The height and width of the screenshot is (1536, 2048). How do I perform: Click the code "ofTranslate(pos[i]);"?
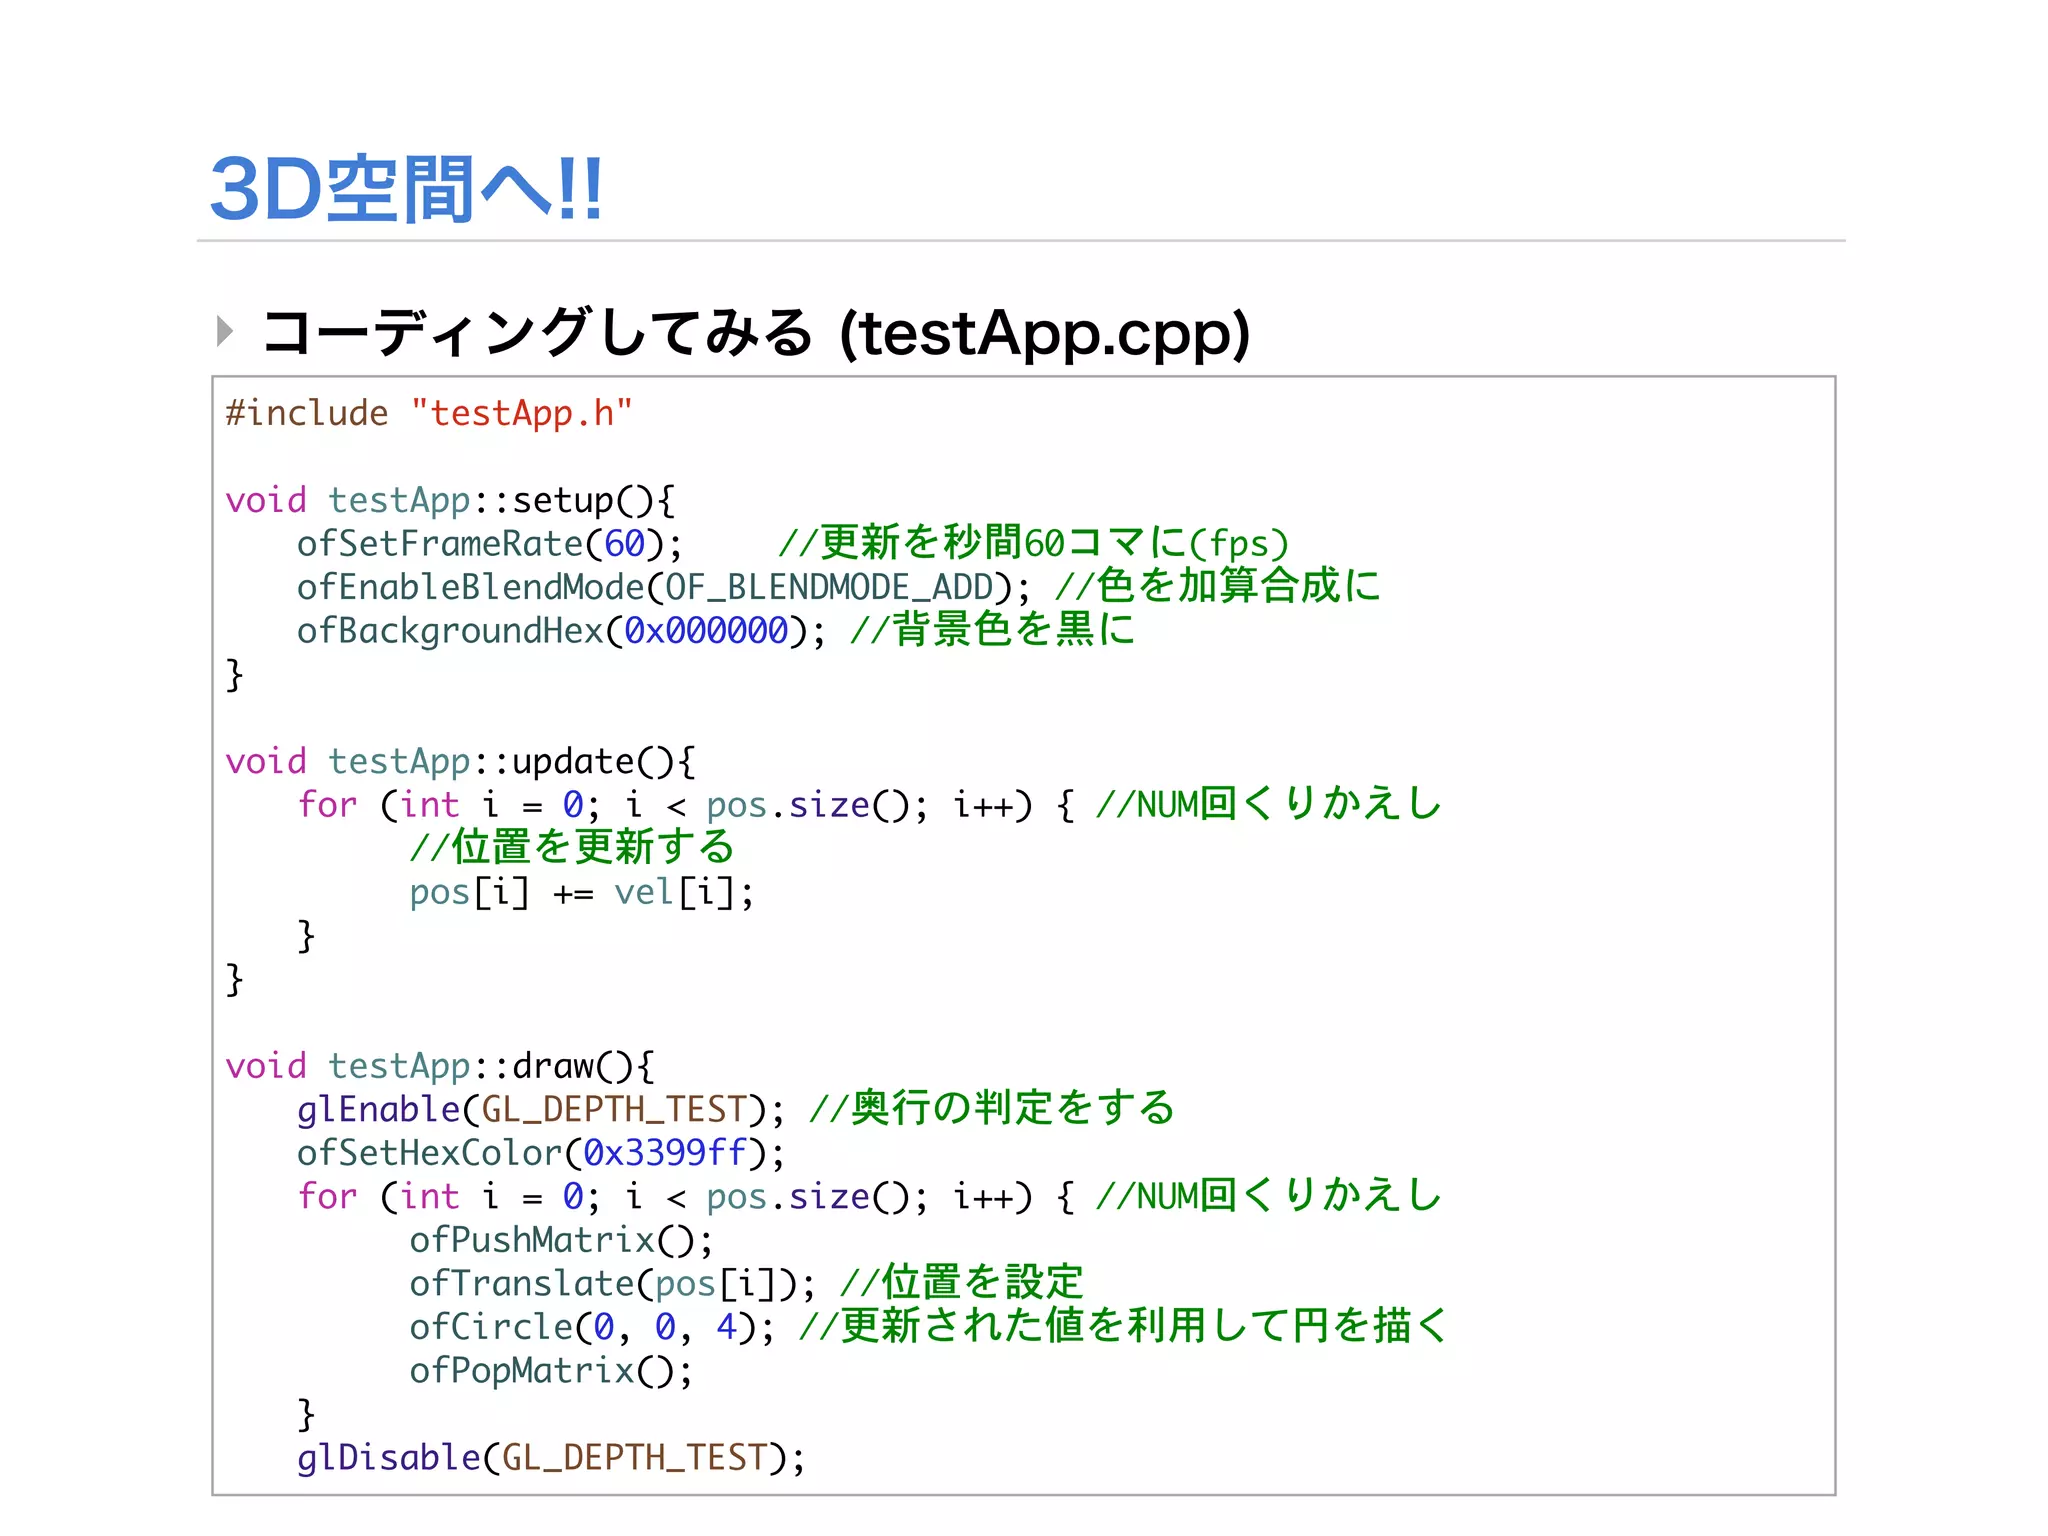pos(612,1284)
